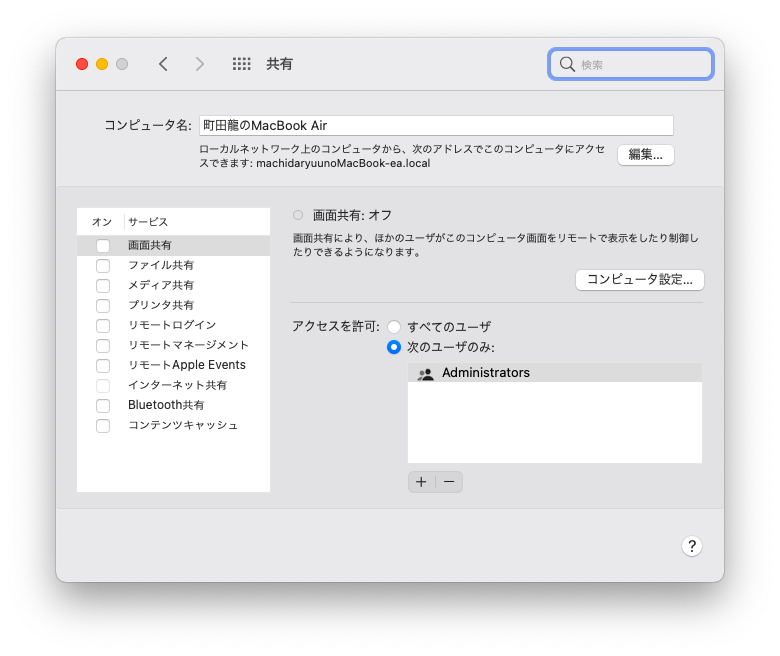Click the コンピュータ名 text field

pyautogui.click(x=436, y=125)
